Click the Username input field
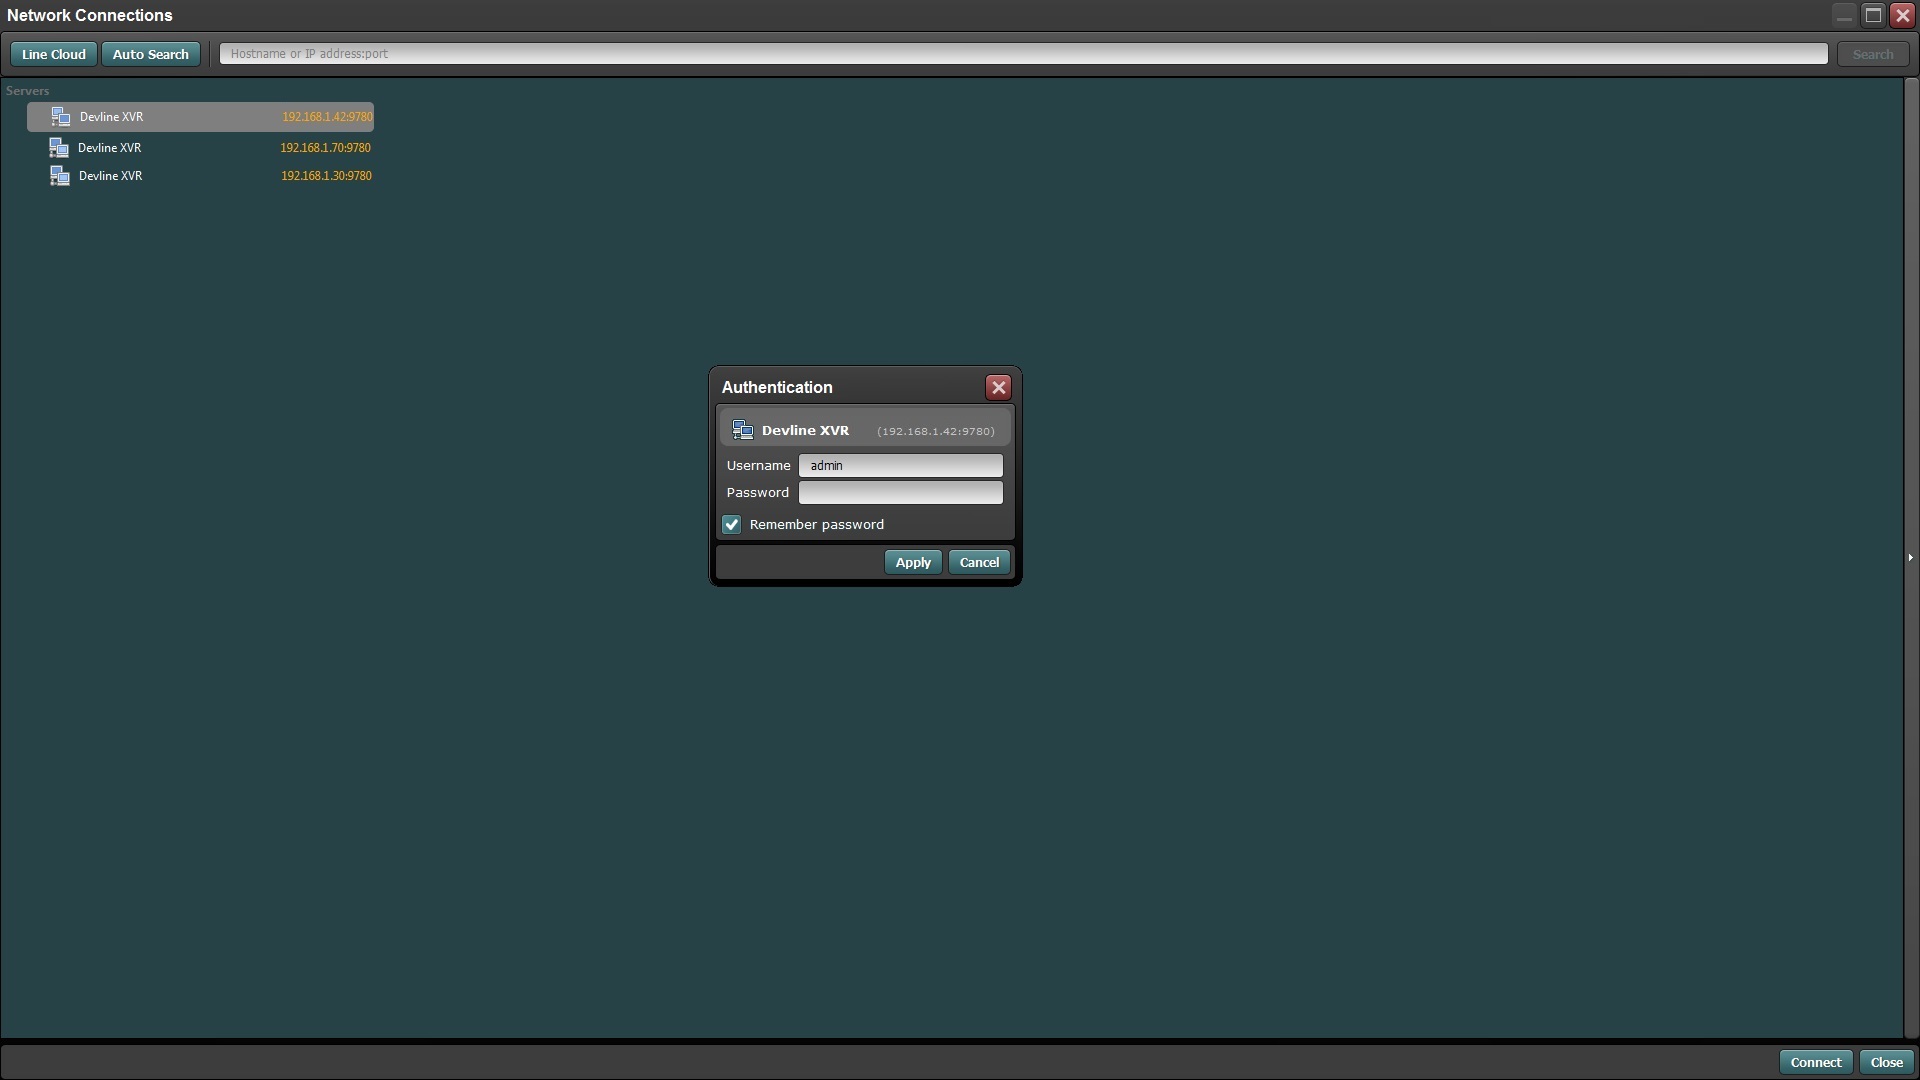 point(900,466)
